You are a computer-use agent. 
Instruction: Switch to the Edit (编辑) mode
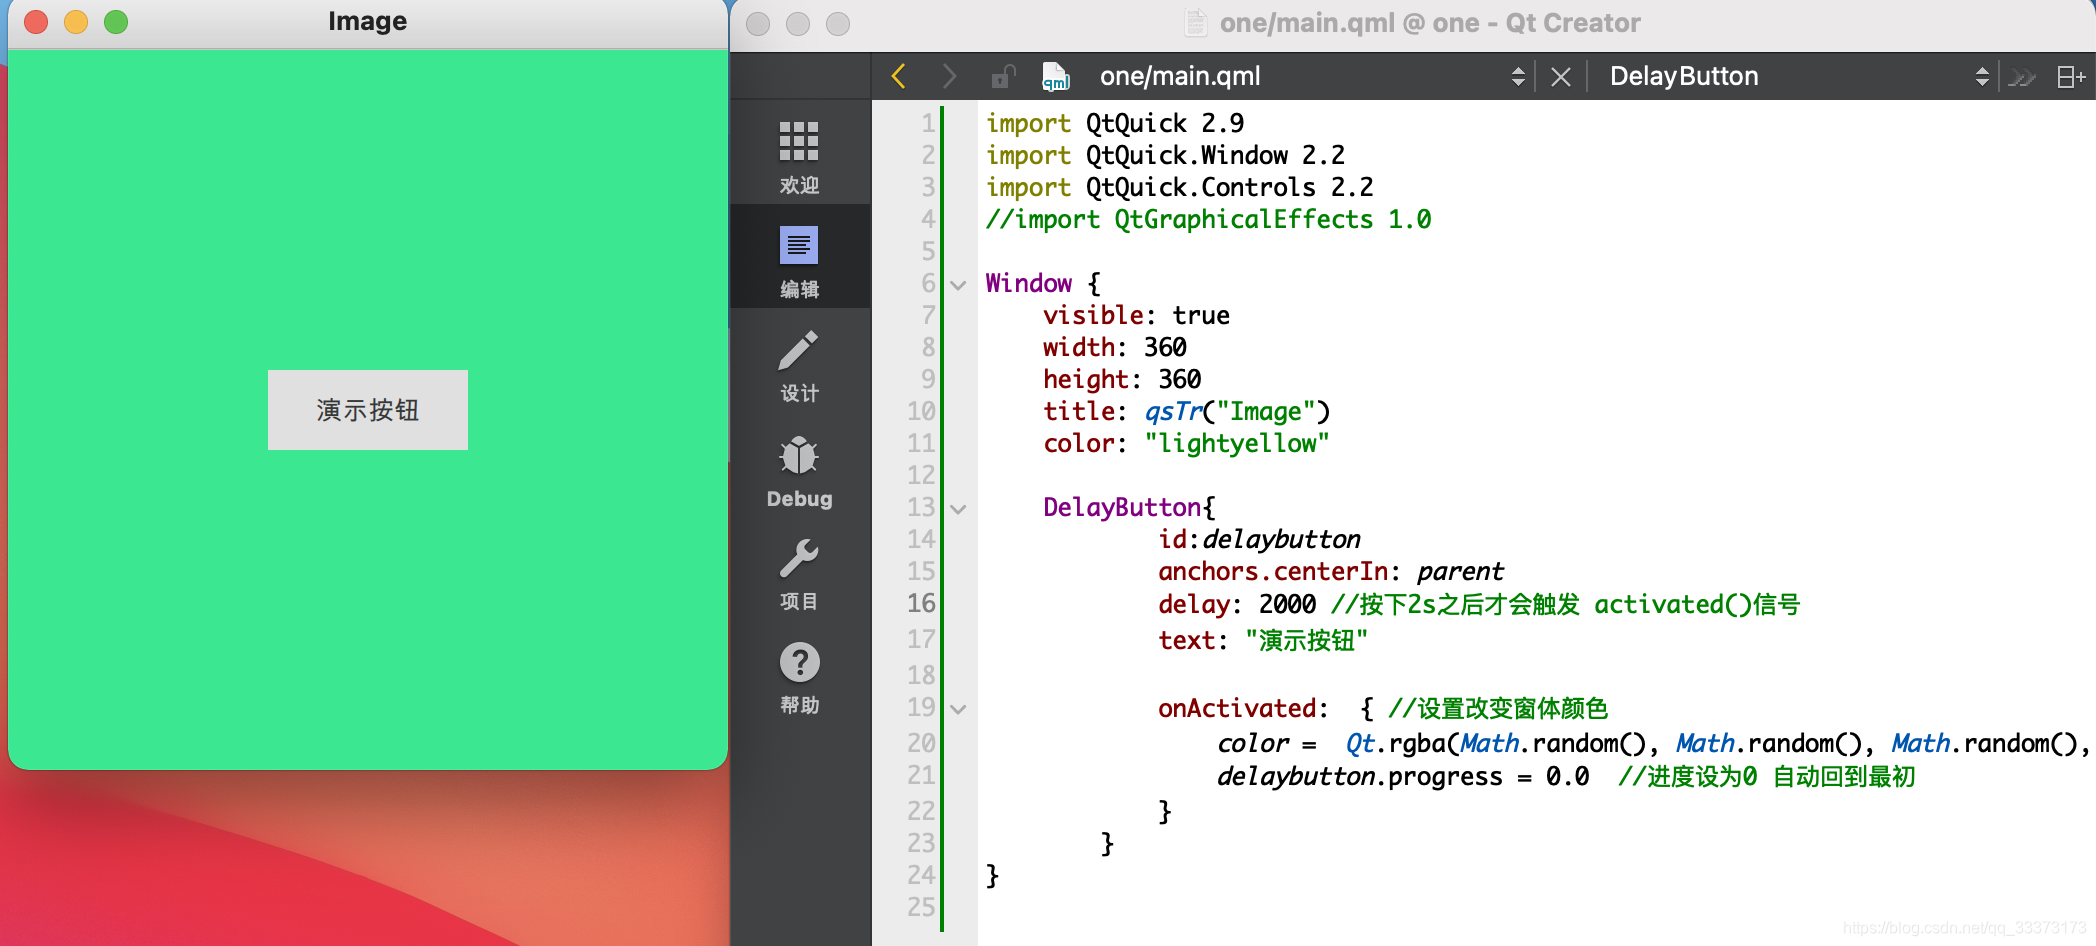(799, 260)
